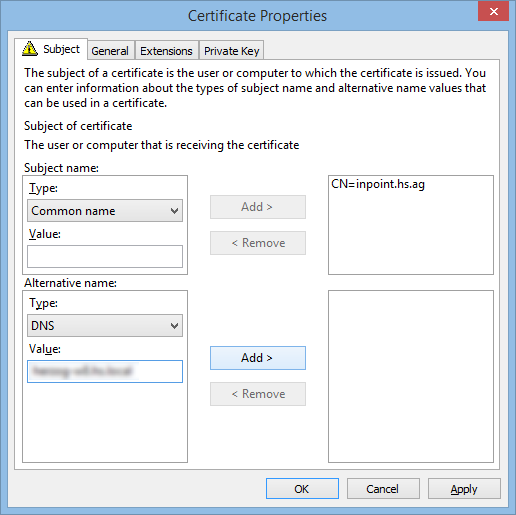Click the warning icon on Subject tab
The height and width of the screenshot is (515, 516).
30,49
